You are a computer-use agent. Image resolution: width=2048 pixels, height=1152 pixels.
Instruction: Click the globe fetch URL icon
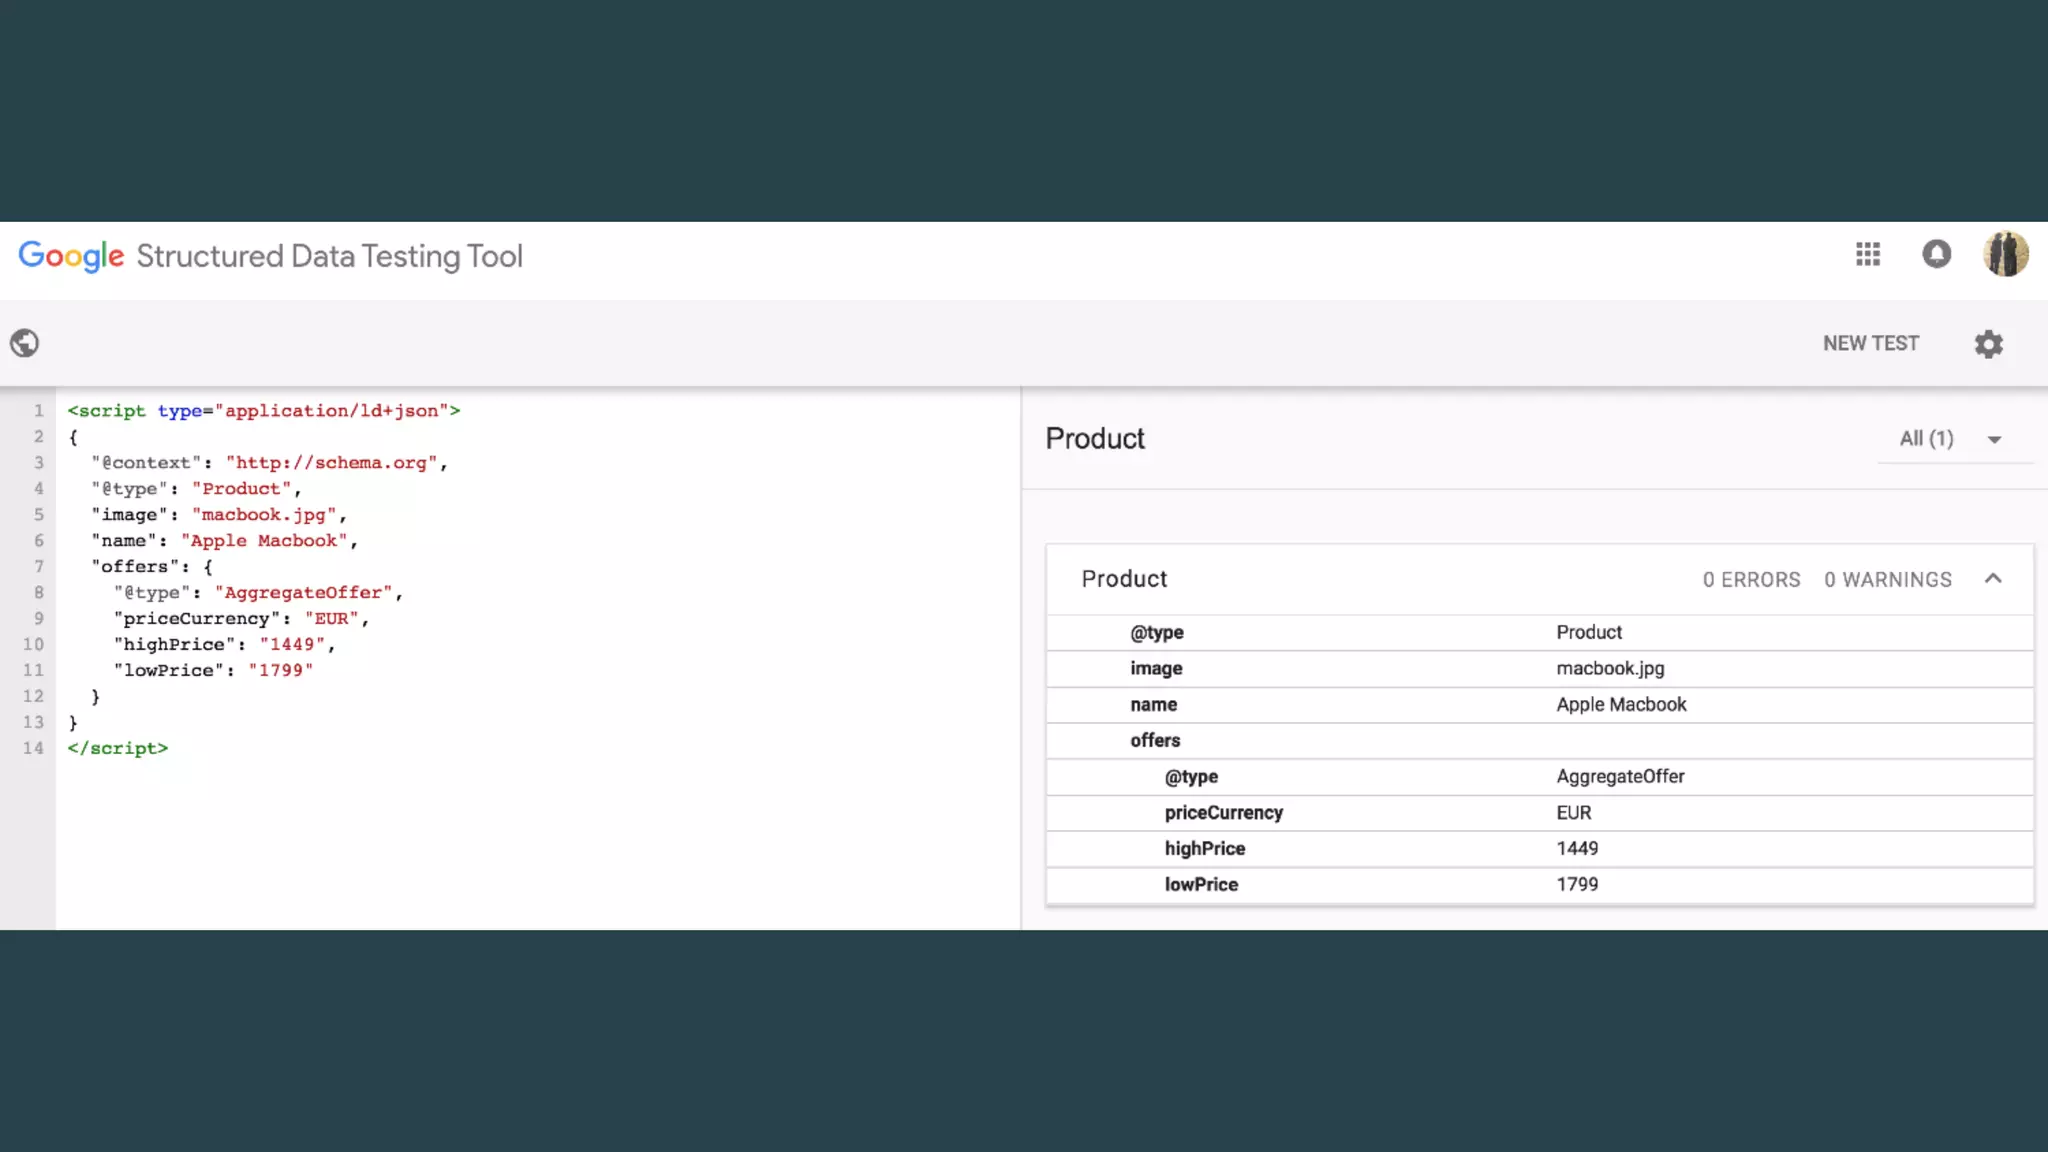25,343
